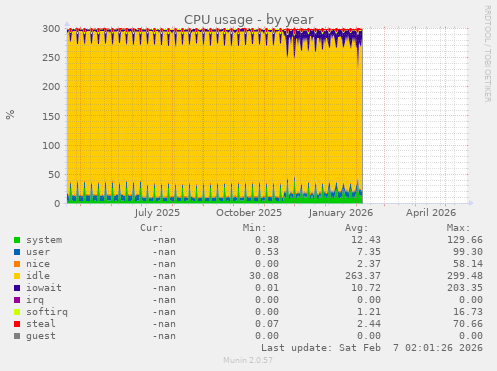The height and width of the screenshot is (371, 497).
Task: Click system min value 0.38
Action: 267,240
